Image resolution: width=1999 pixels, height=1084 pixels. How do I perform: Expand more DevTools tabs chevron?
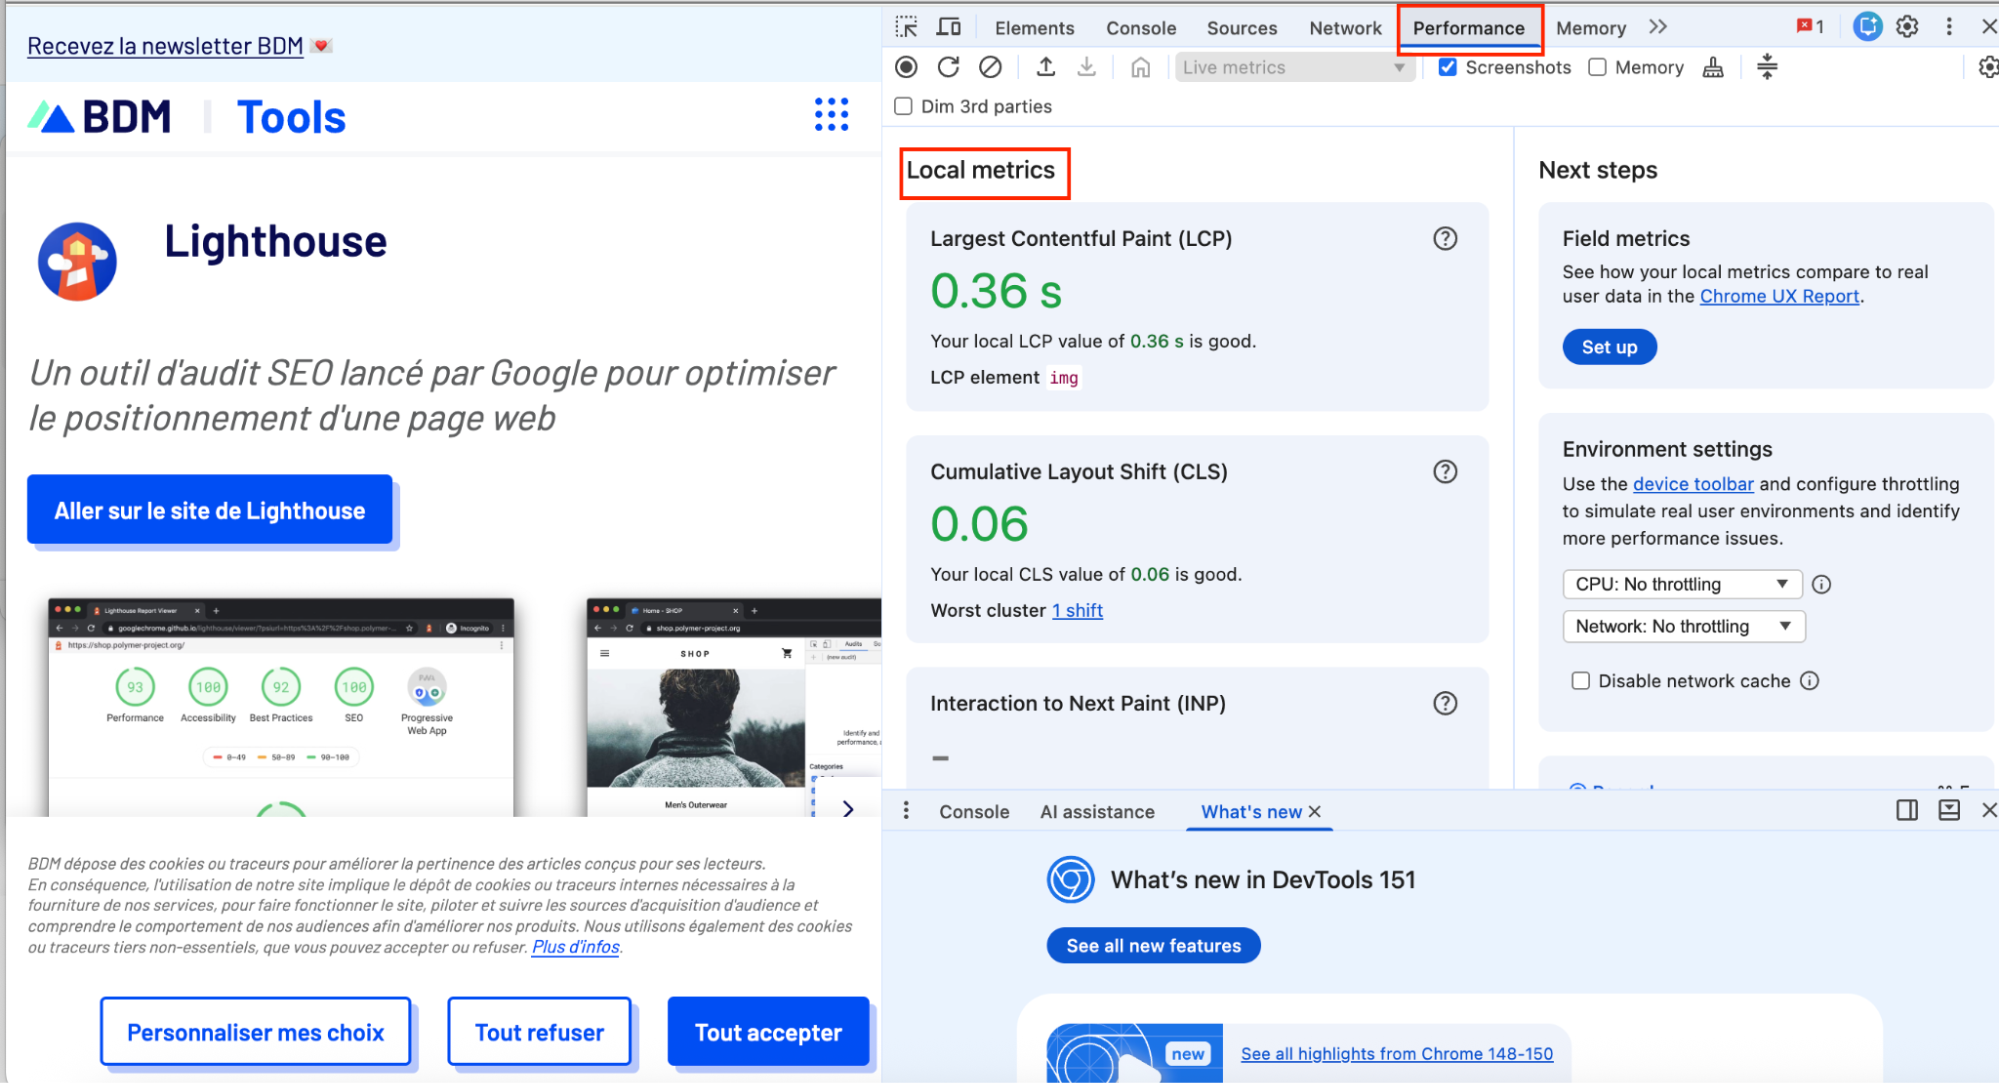click(1658, 27)
